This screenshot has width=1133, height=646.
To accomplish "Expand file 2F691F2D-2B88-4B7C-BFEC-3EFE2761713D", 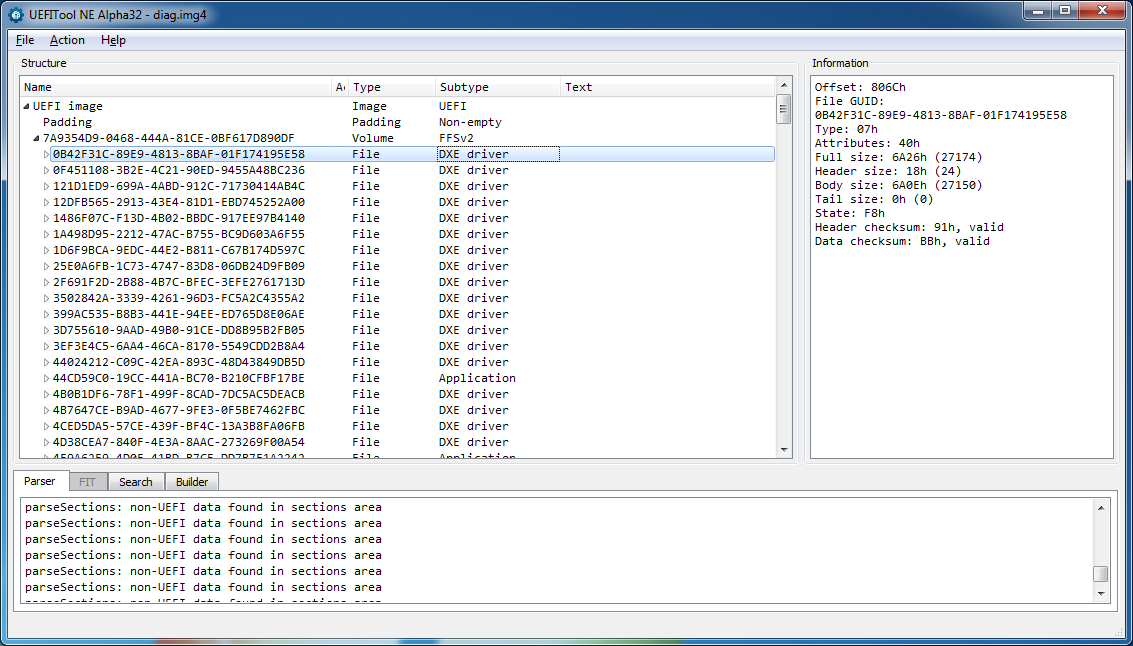I will click(x=46, y=282).
